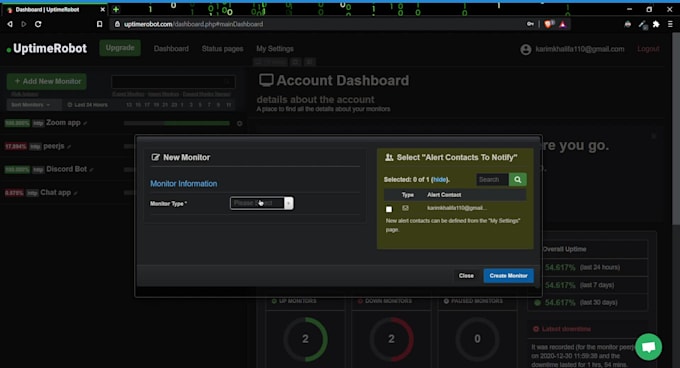This screenshot has height=368, width=680.
Task: Open the Status pages menu item
Action: point(222,49)
